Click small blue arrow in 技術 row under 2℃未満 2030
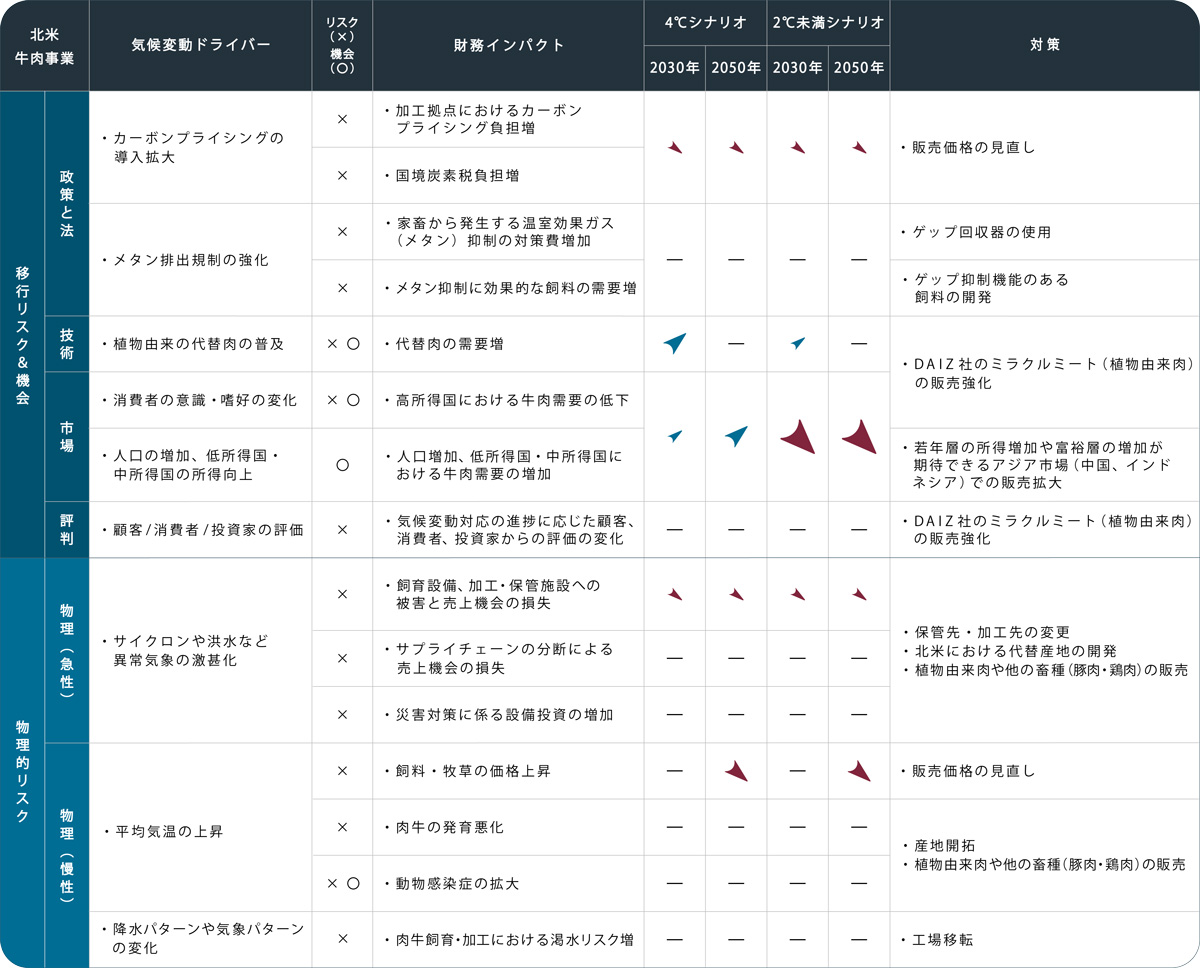This screenshot has height=968, width=1200. pos(797,344)
